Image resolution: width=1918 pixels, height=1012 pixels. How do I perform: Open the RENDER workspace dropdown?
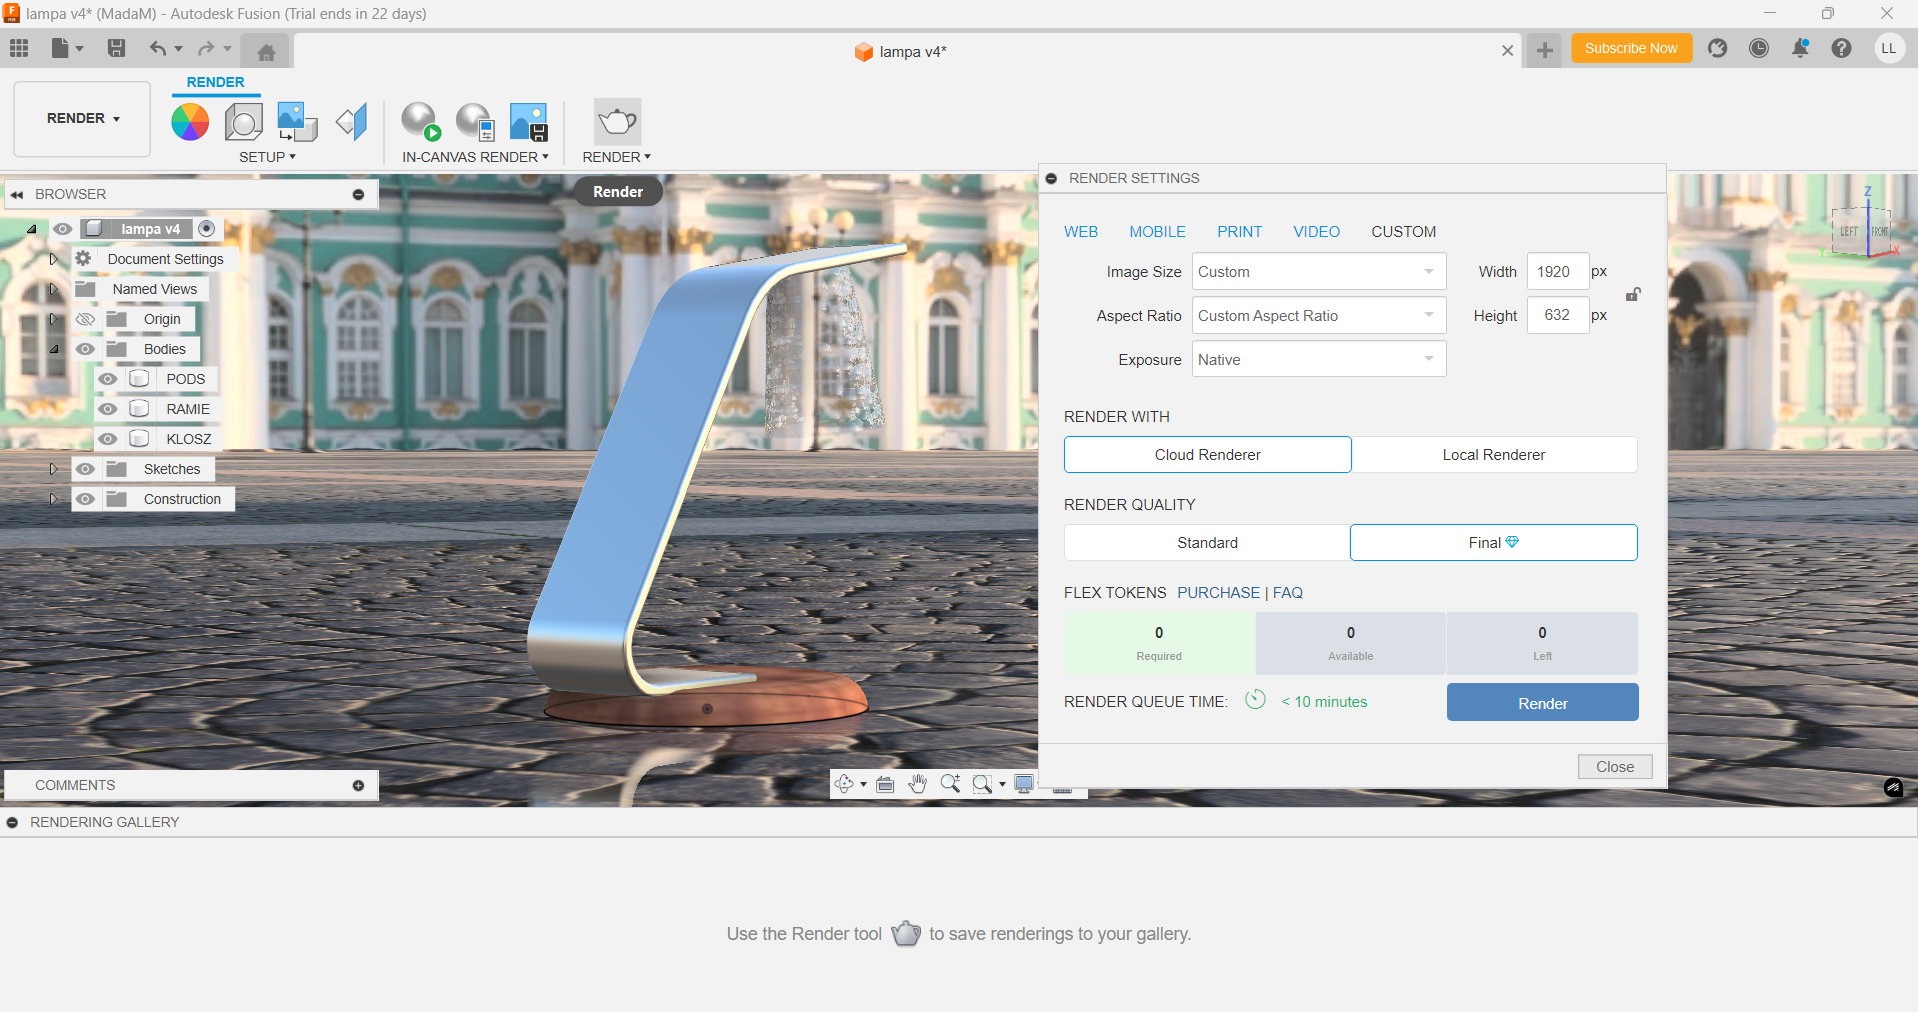(82, 119)
